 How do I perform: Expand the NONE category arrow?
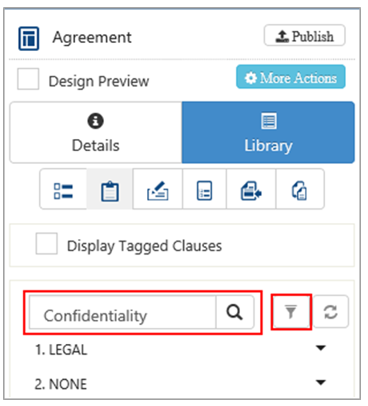(321, 382)
